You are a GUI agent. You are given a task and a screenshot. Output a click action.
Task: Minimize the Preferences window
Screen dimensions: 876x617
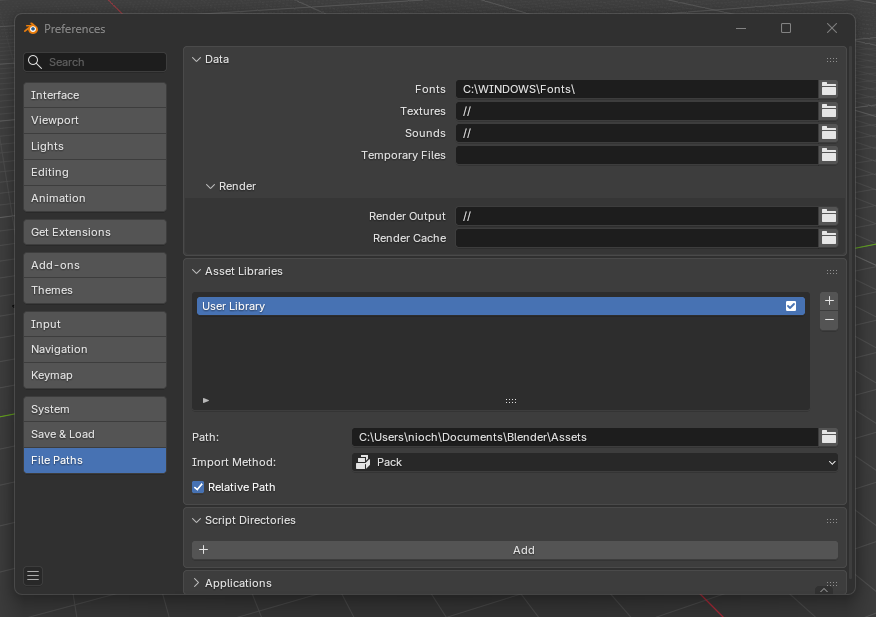[x=741, y=29]
